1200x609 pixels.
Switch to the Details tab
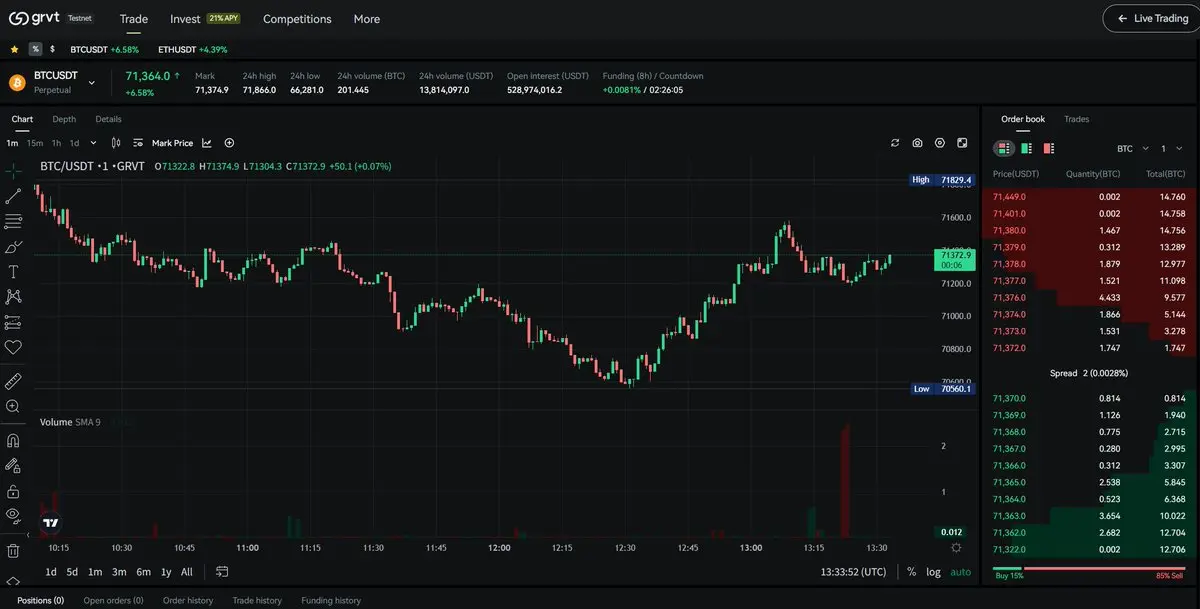[x=108, y=119]
